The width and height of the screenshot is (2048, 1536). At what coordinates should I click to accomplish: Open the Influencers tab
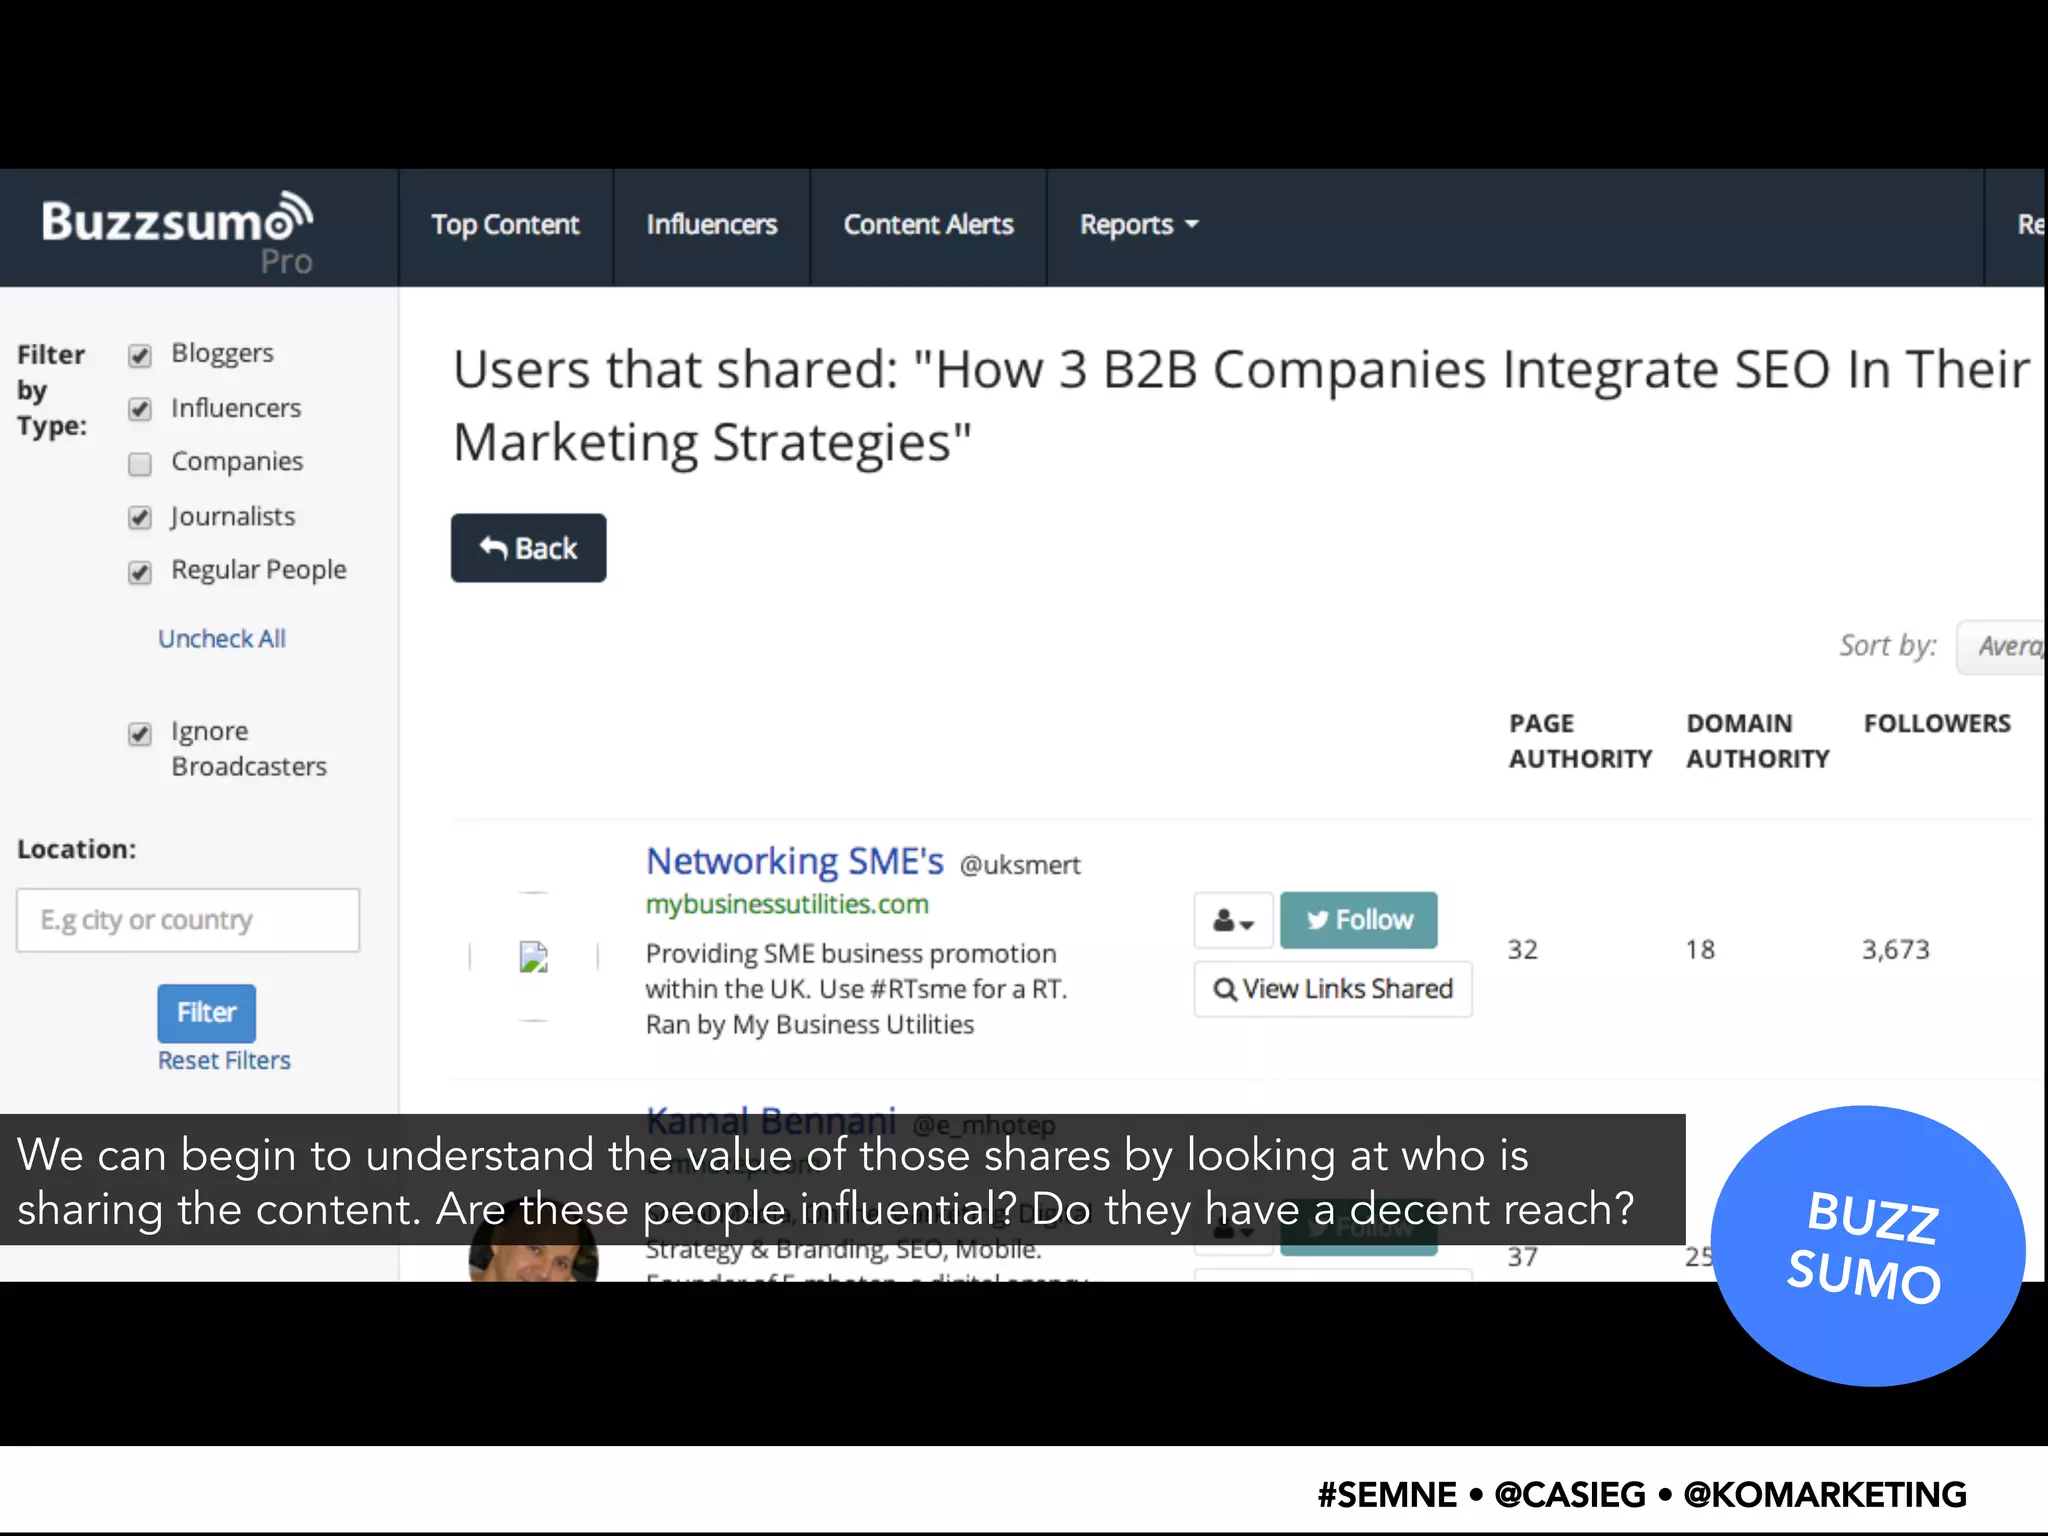tap(711, 225)
